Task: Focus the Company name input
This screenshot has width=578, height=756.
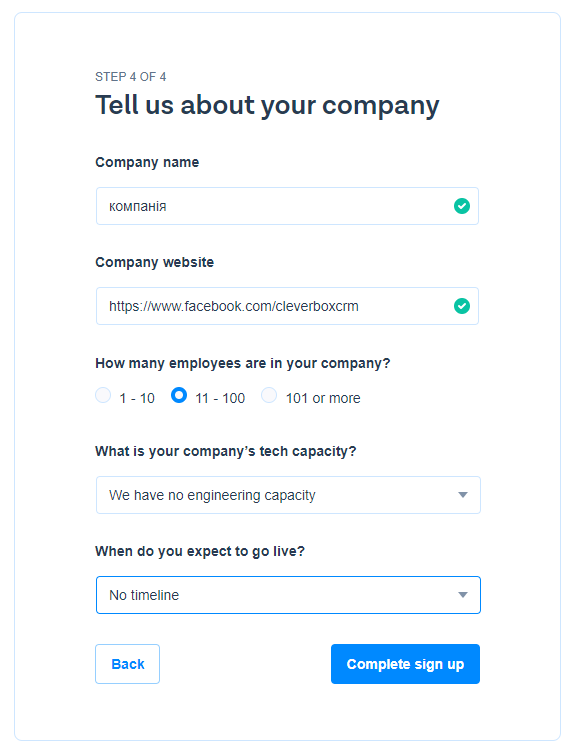Action: tap(287, 206)
